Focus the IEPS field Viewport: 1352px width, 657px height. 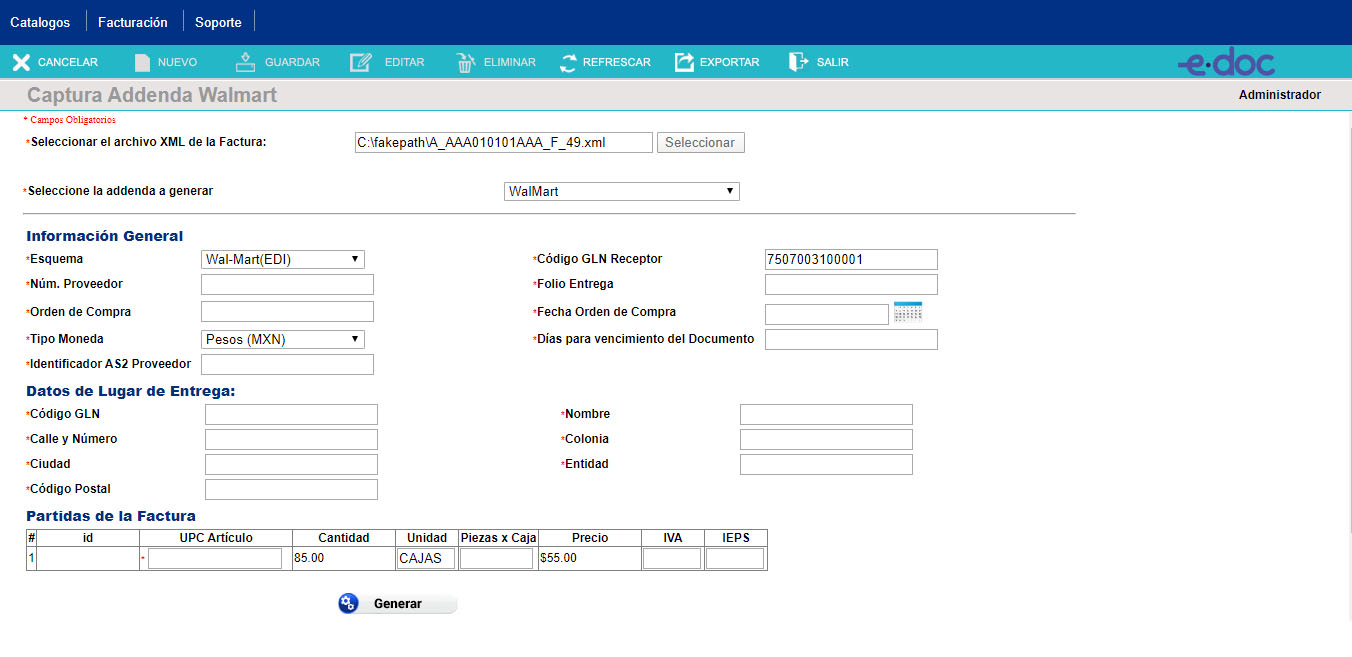(x=735, y=558)
